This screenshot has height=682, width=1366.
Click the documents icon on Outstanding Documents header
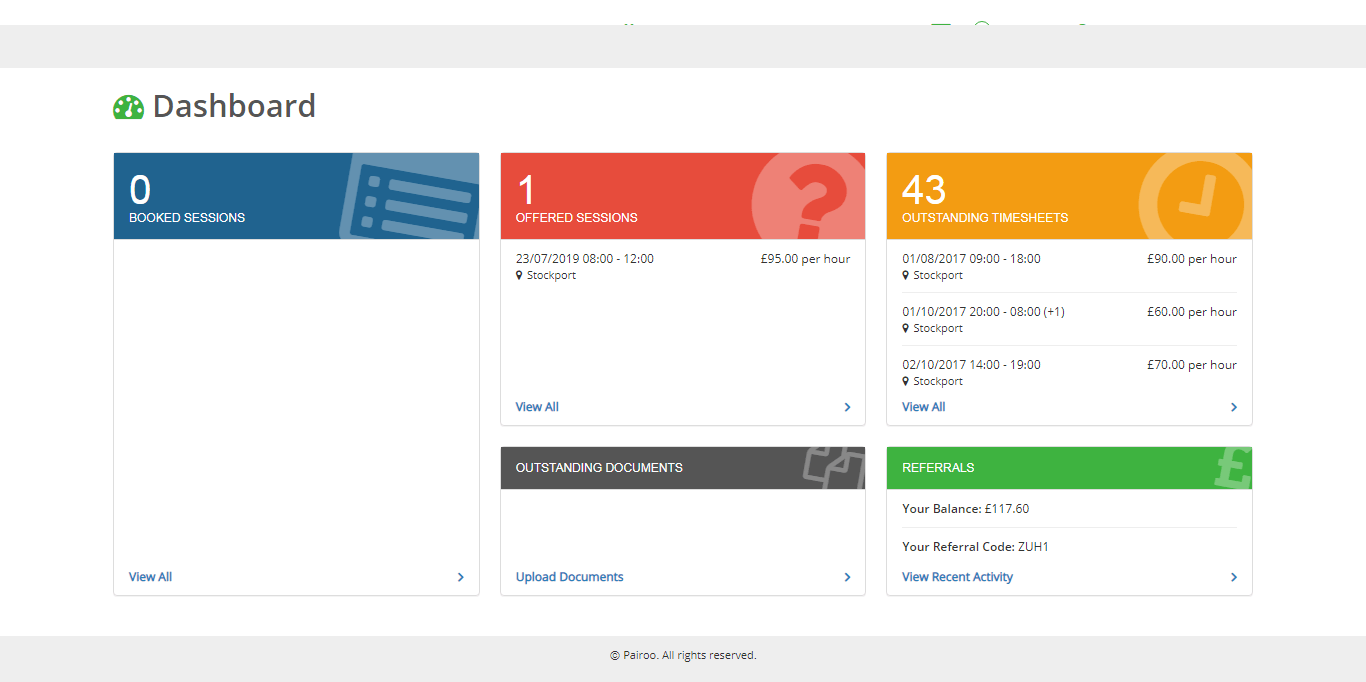point(835,467)
